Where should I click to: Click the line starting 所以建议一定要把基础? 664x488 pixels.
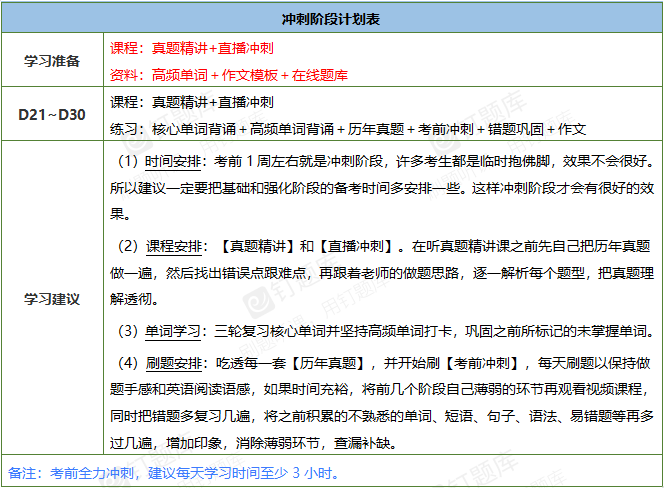[382, 188]
